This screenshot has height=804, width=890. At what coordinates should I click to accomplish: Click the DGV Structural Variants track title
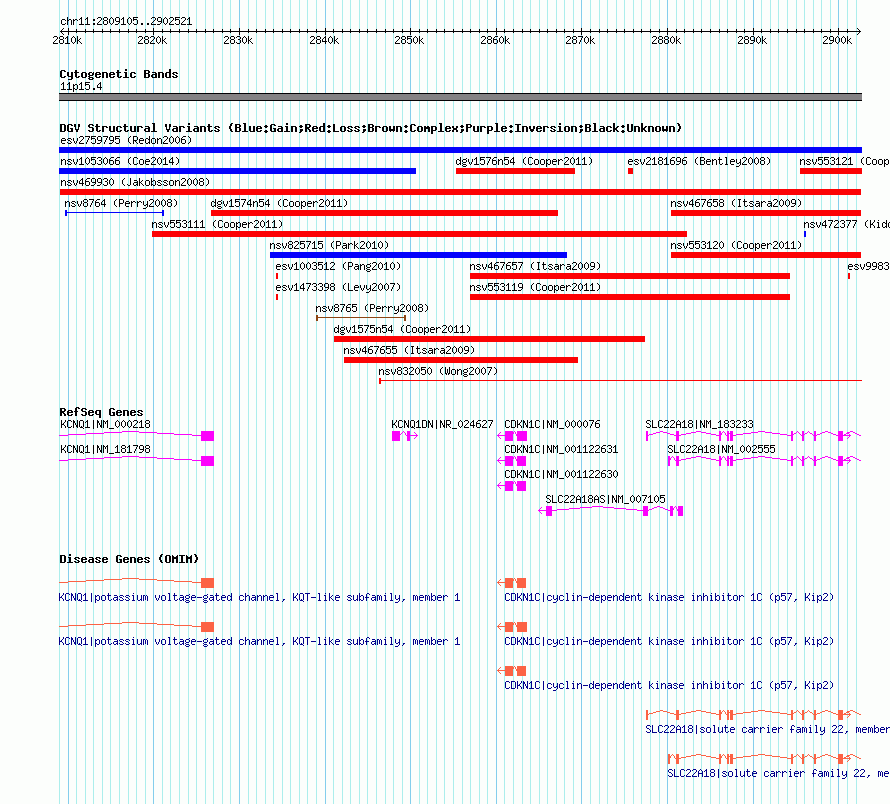coord(370,128)
